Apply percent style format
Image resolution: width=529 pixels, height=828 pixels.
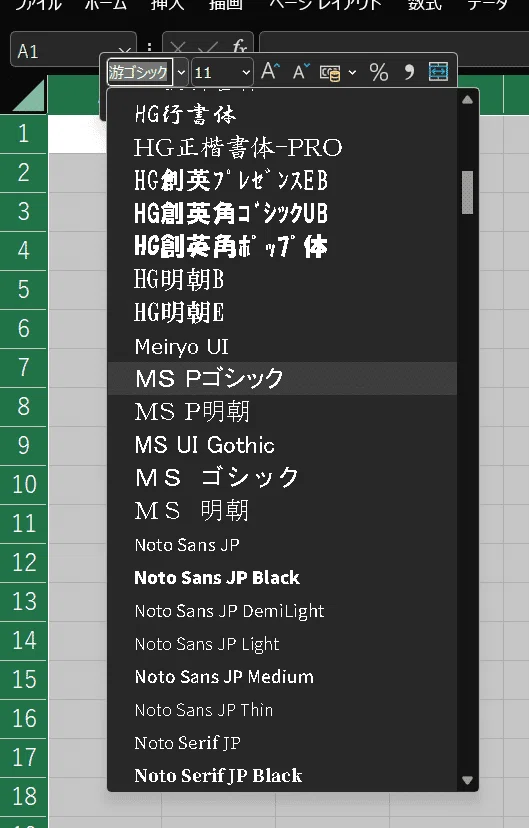[379, 72]
